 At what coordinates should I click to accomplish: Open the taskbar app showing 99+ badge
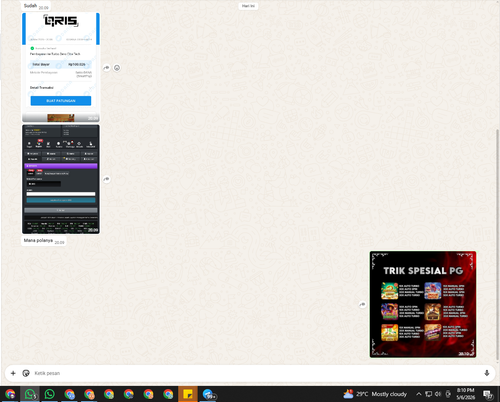208,394
